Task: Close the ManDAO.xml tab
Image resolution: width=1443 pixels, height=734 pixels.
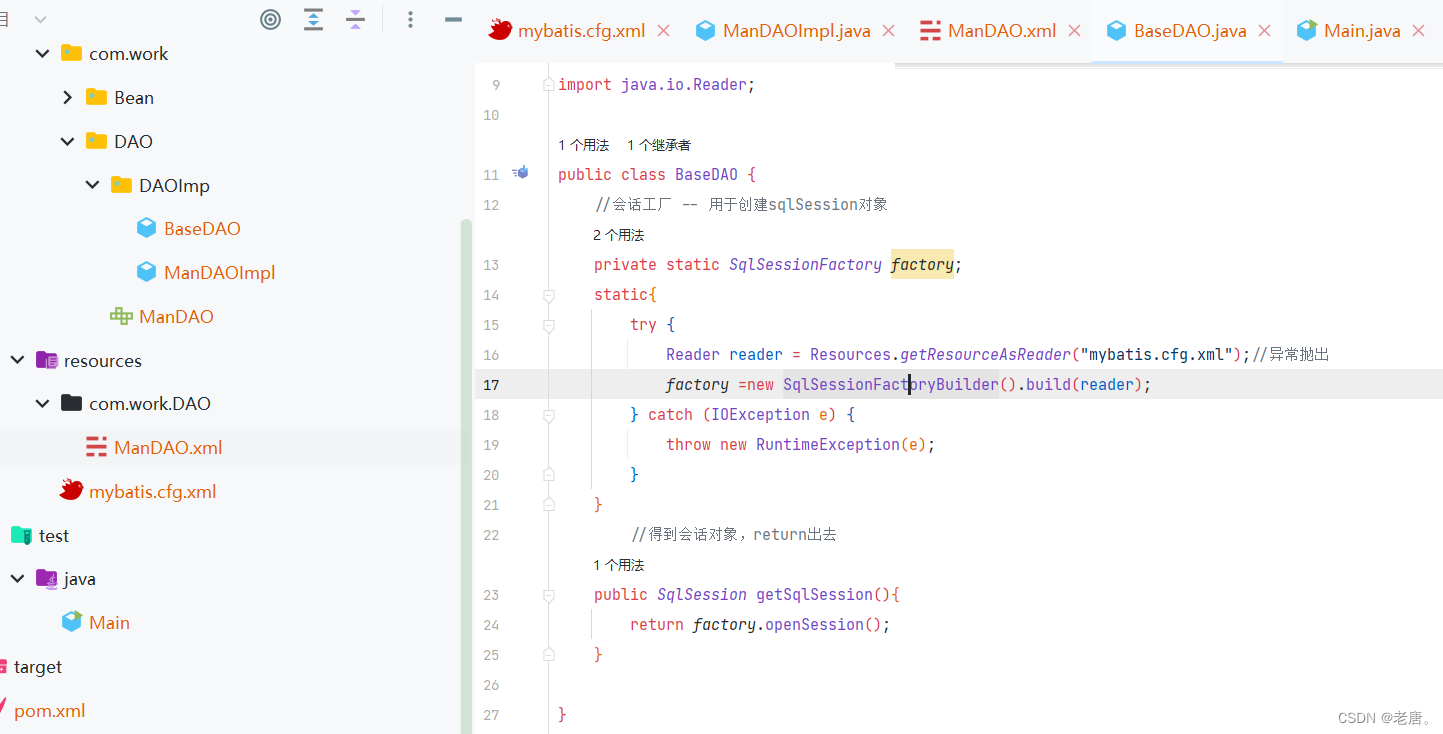Action: pyautogui.click(x=1075, y=31)
